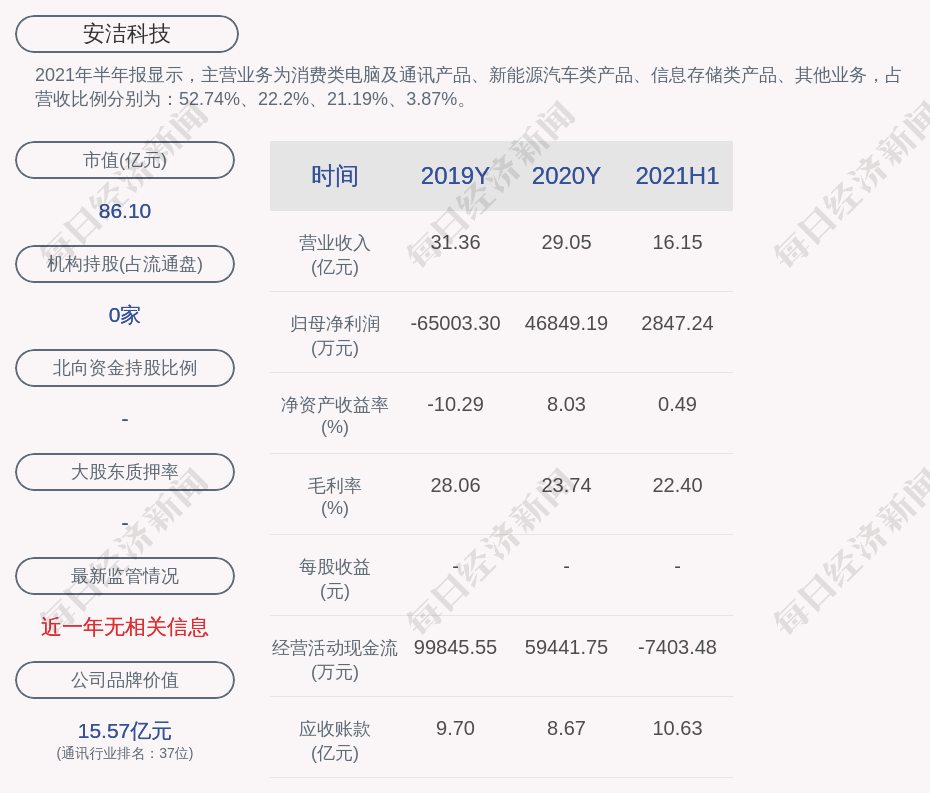Click revenue value 29.05
930x793 pixels.
[566, 243]
